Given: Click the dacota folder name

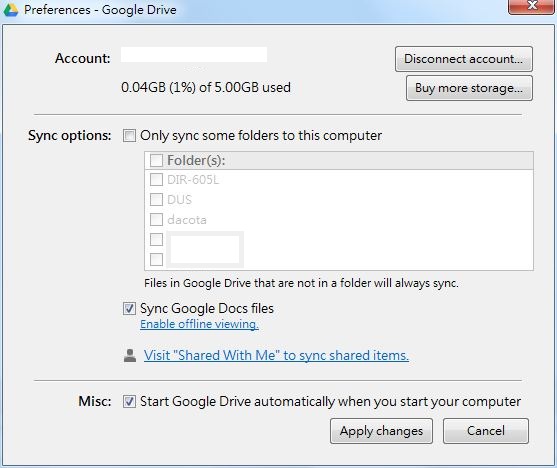Looking at the screenshot, I should (x=187, y=220).
